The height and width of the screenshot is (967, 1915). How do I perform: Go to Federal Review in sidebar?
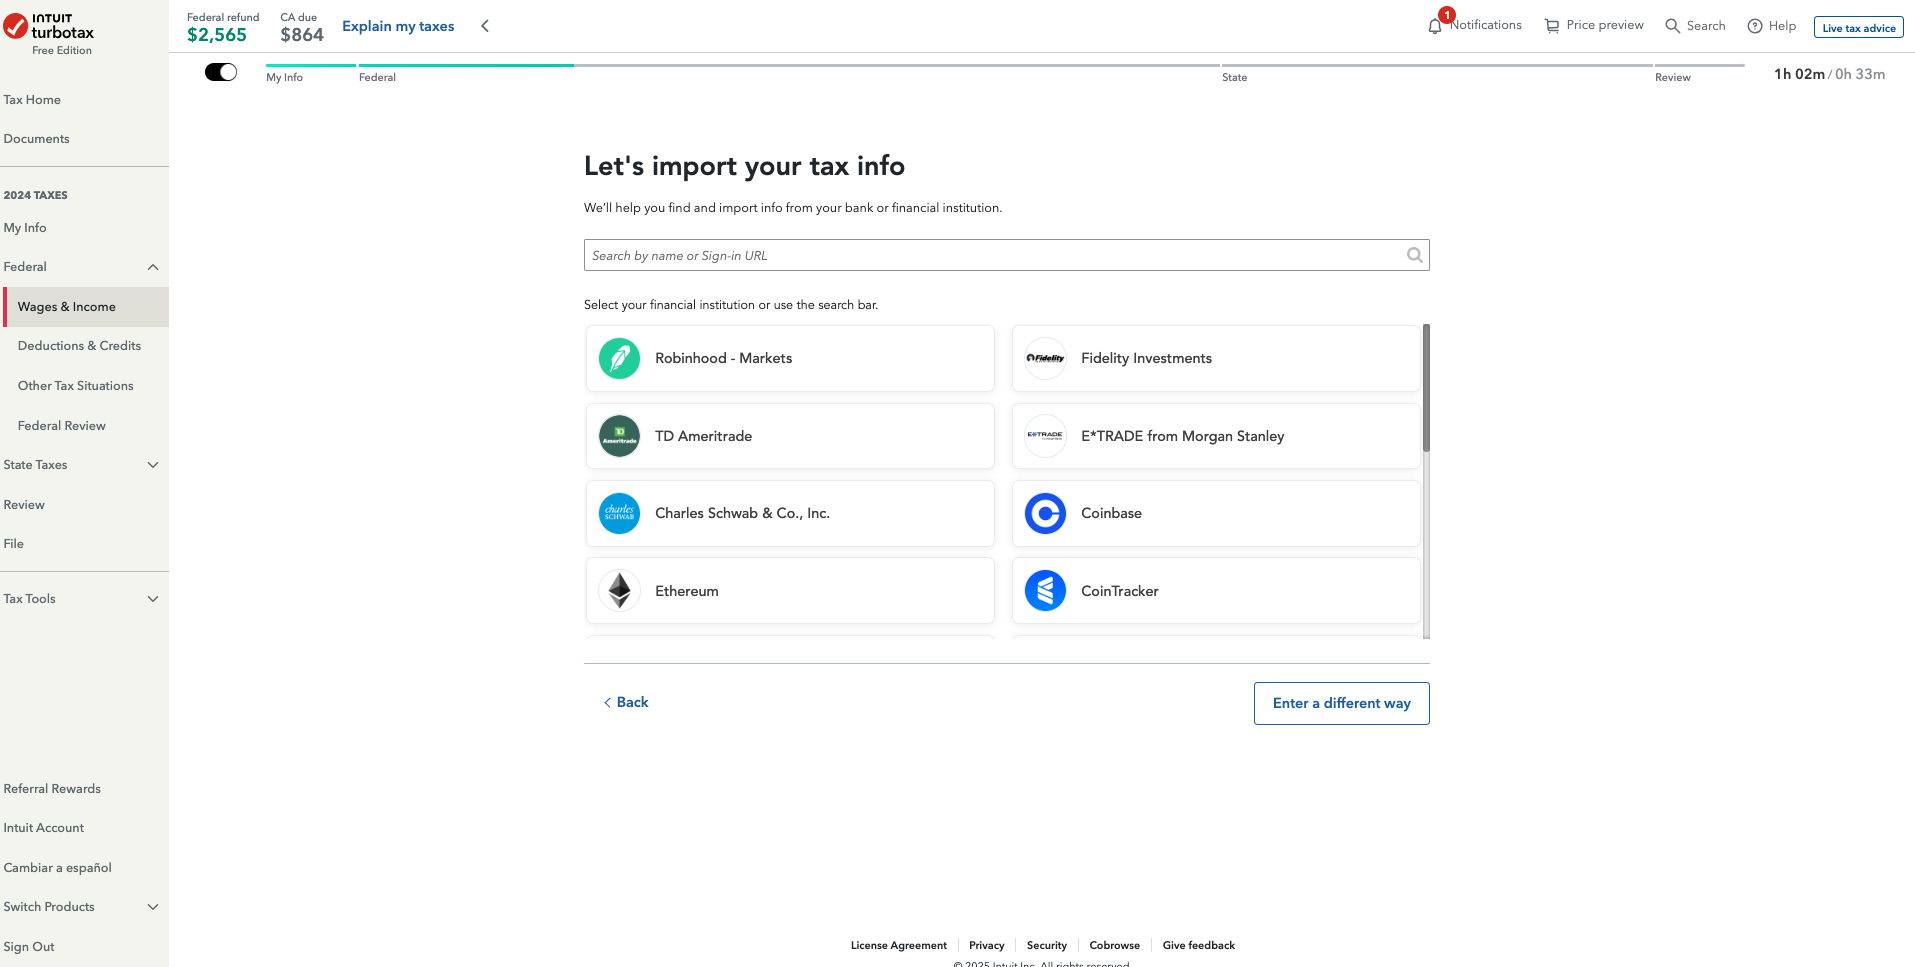[61, 426]
